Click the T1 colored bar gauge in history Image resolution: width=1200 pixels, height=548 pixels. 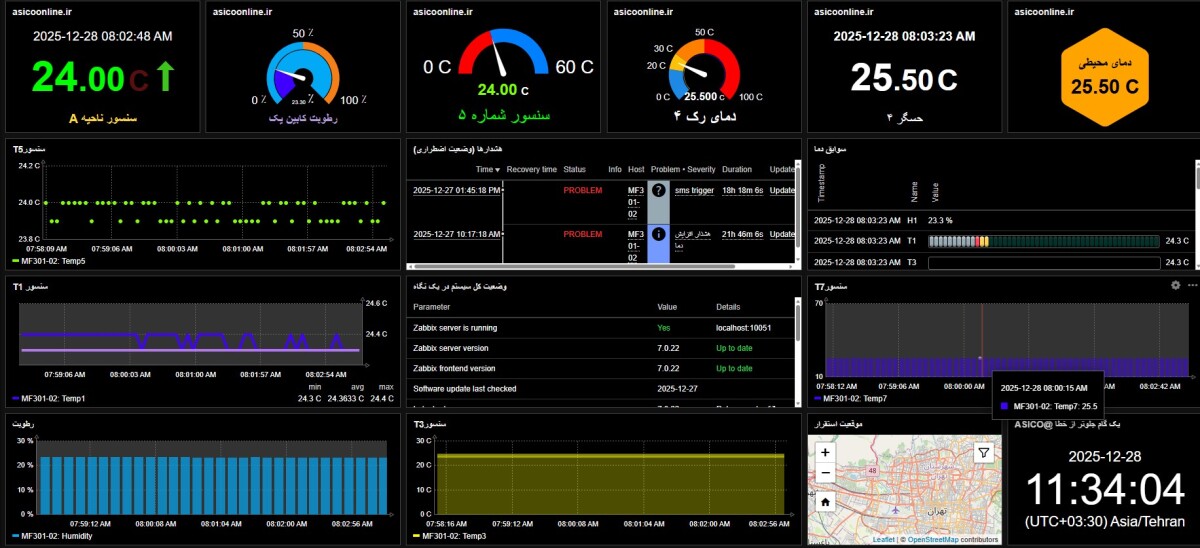(x=1042, y=241)
